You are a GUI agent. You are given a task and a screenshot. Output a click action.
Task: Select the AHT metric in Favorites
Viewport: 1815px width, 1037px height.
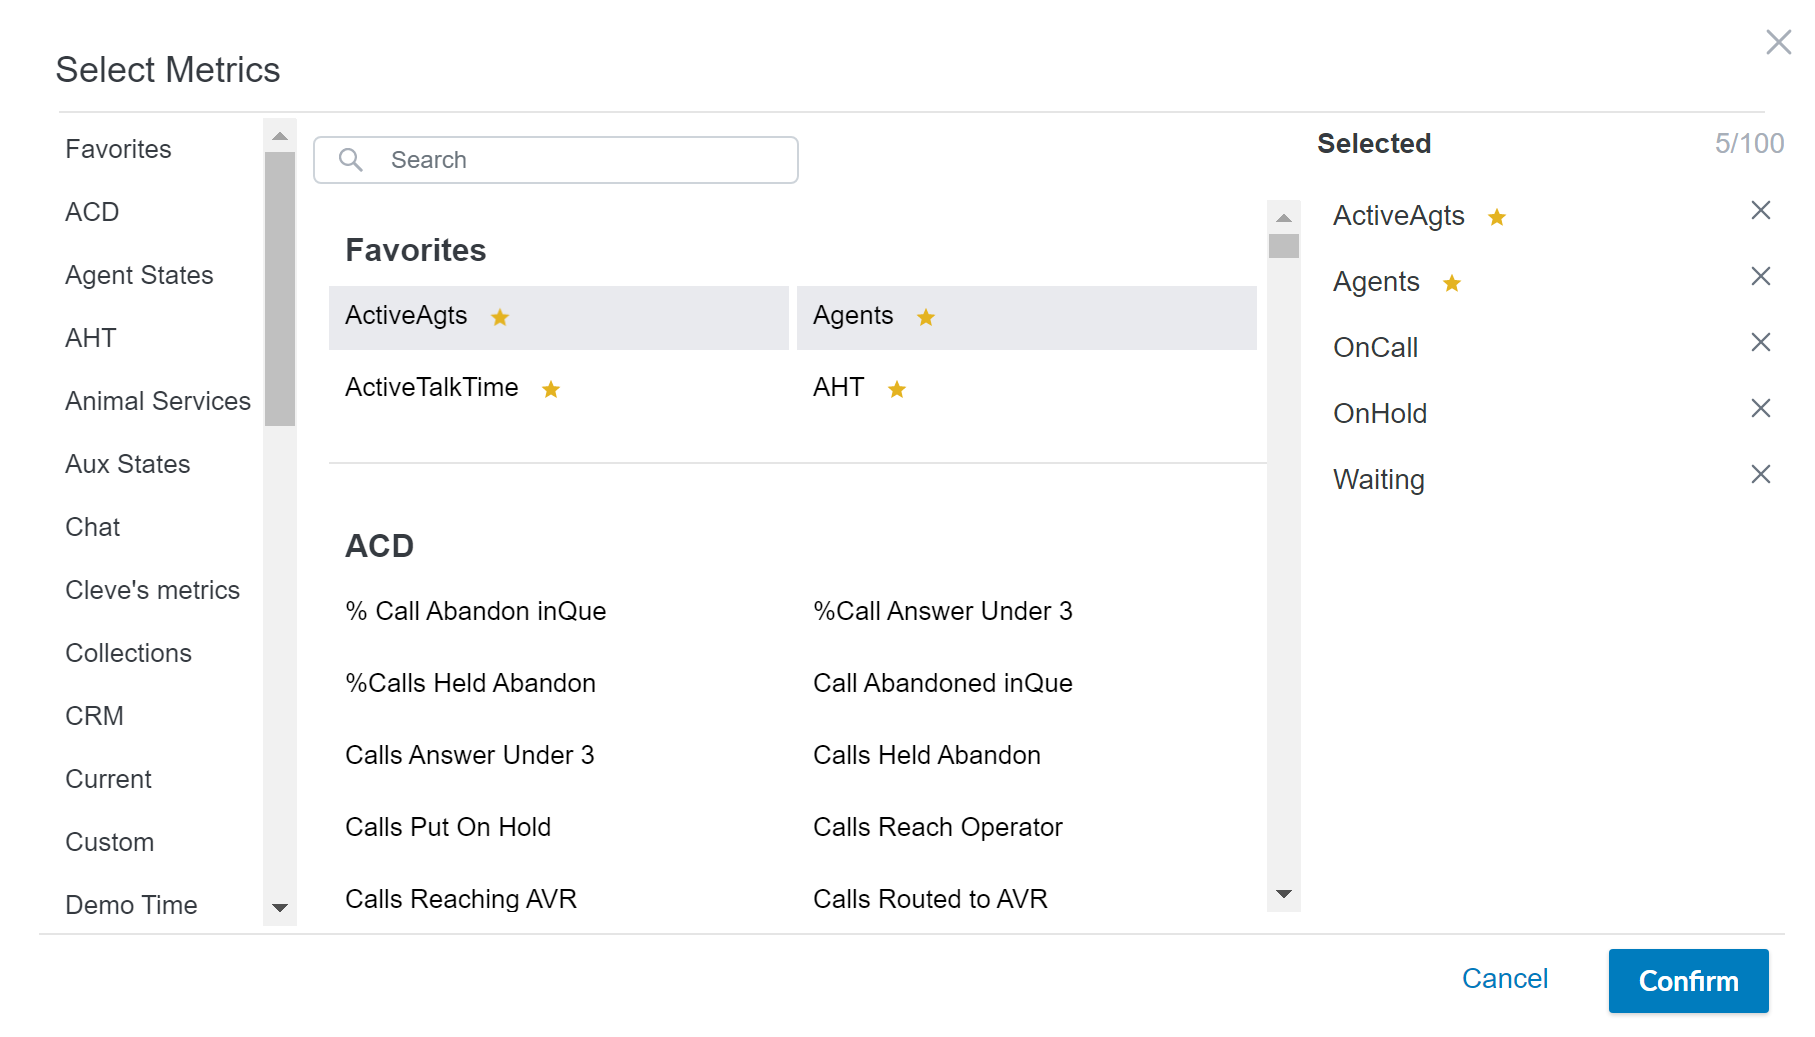tap(839, 387)
